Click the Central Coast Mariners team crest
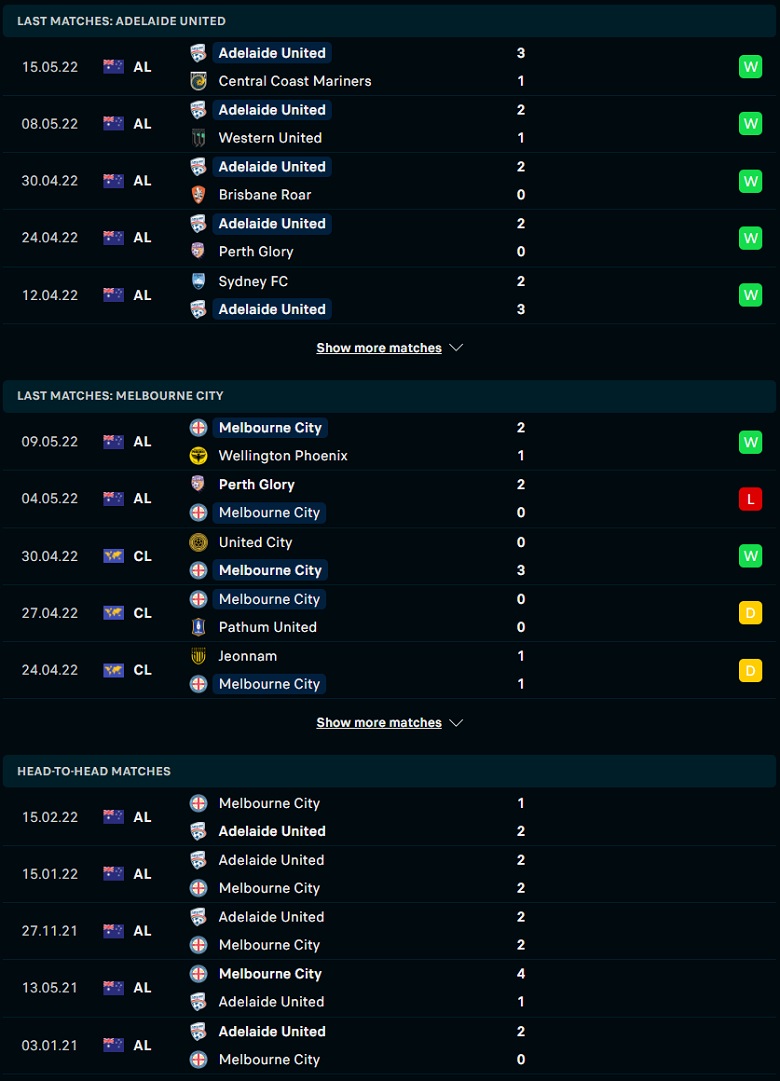 tap(198, 81)
